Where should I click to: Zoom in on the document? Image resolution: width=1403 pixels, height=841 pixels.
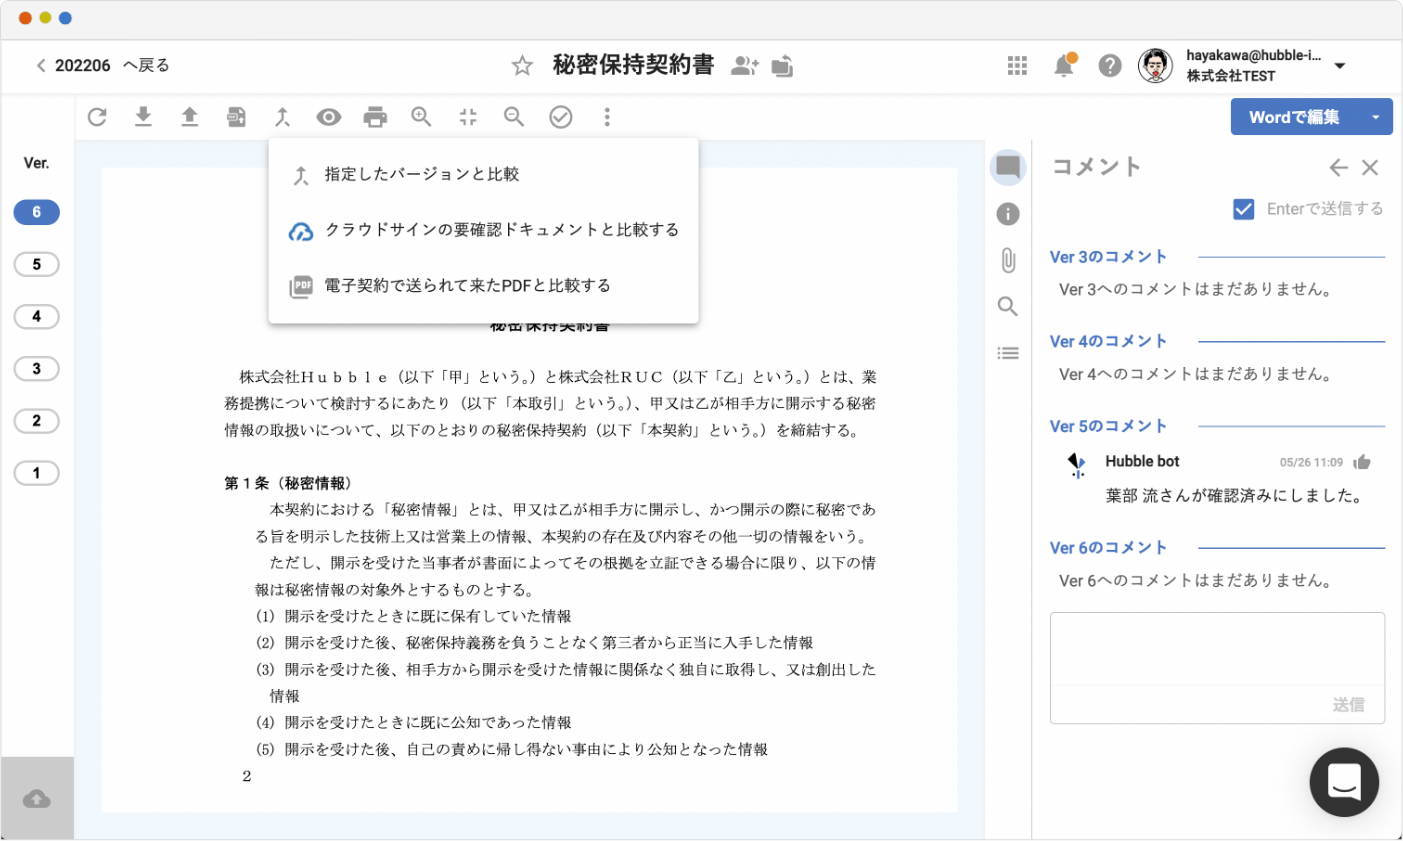point(421,117)
